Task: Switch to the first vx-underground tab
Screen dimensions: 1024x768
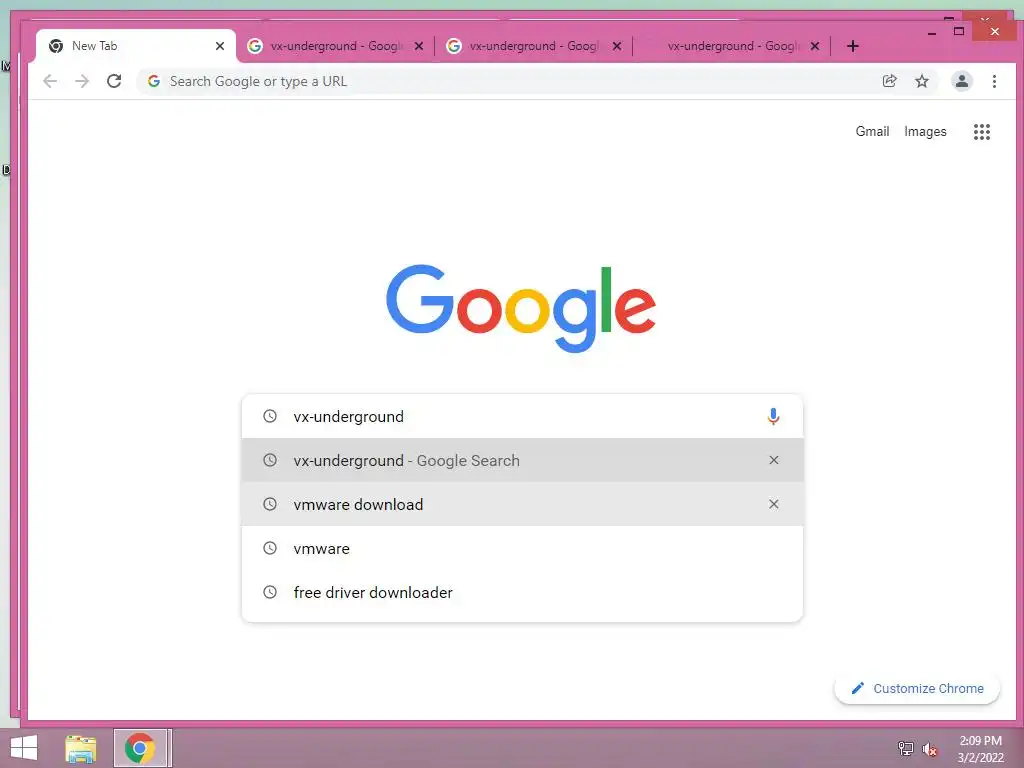Action: (x=335, y=46)
